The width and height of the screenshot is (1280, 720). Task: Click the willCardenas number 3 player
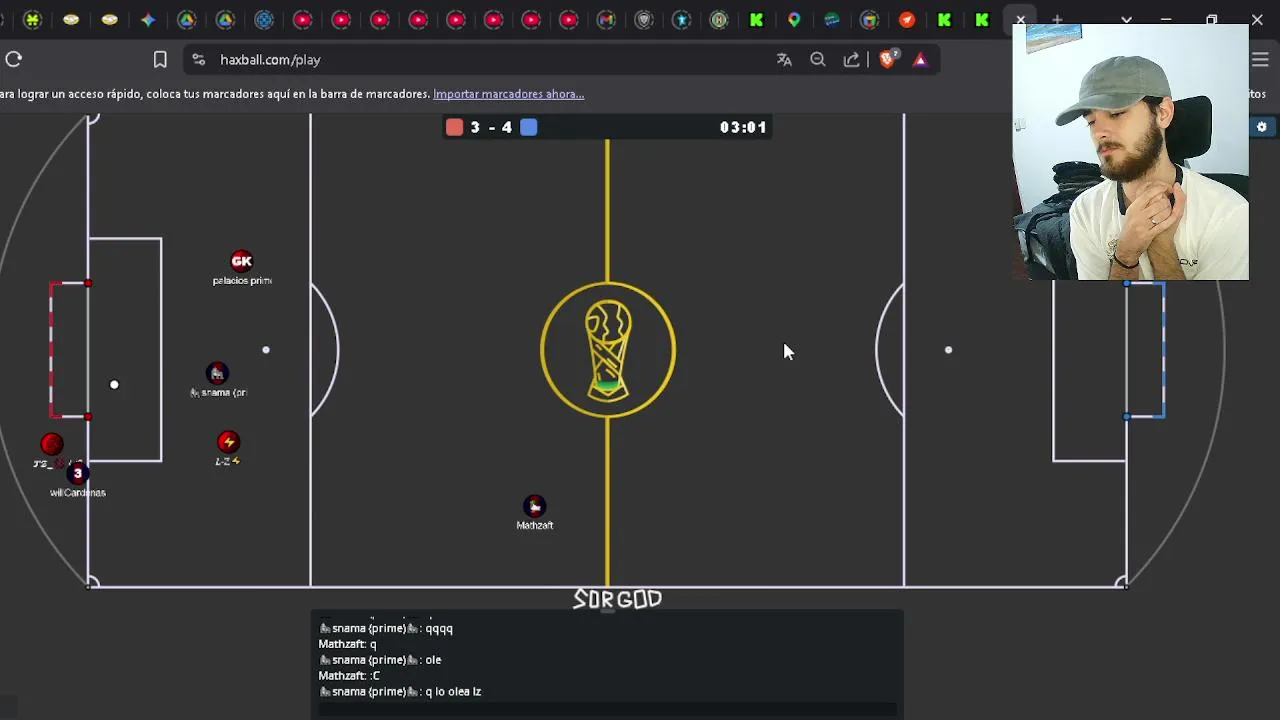click(77, 473)
